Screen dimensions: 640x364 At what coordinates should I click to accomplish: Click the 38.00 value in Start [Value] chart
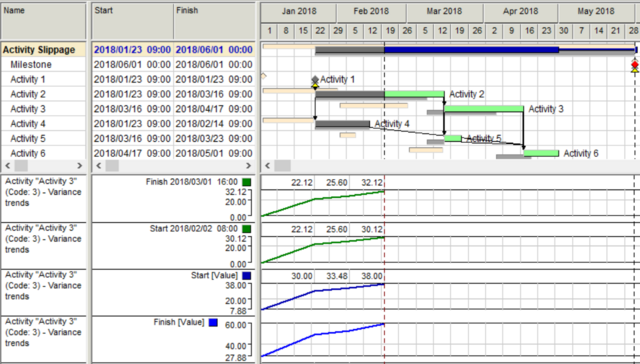372,276
